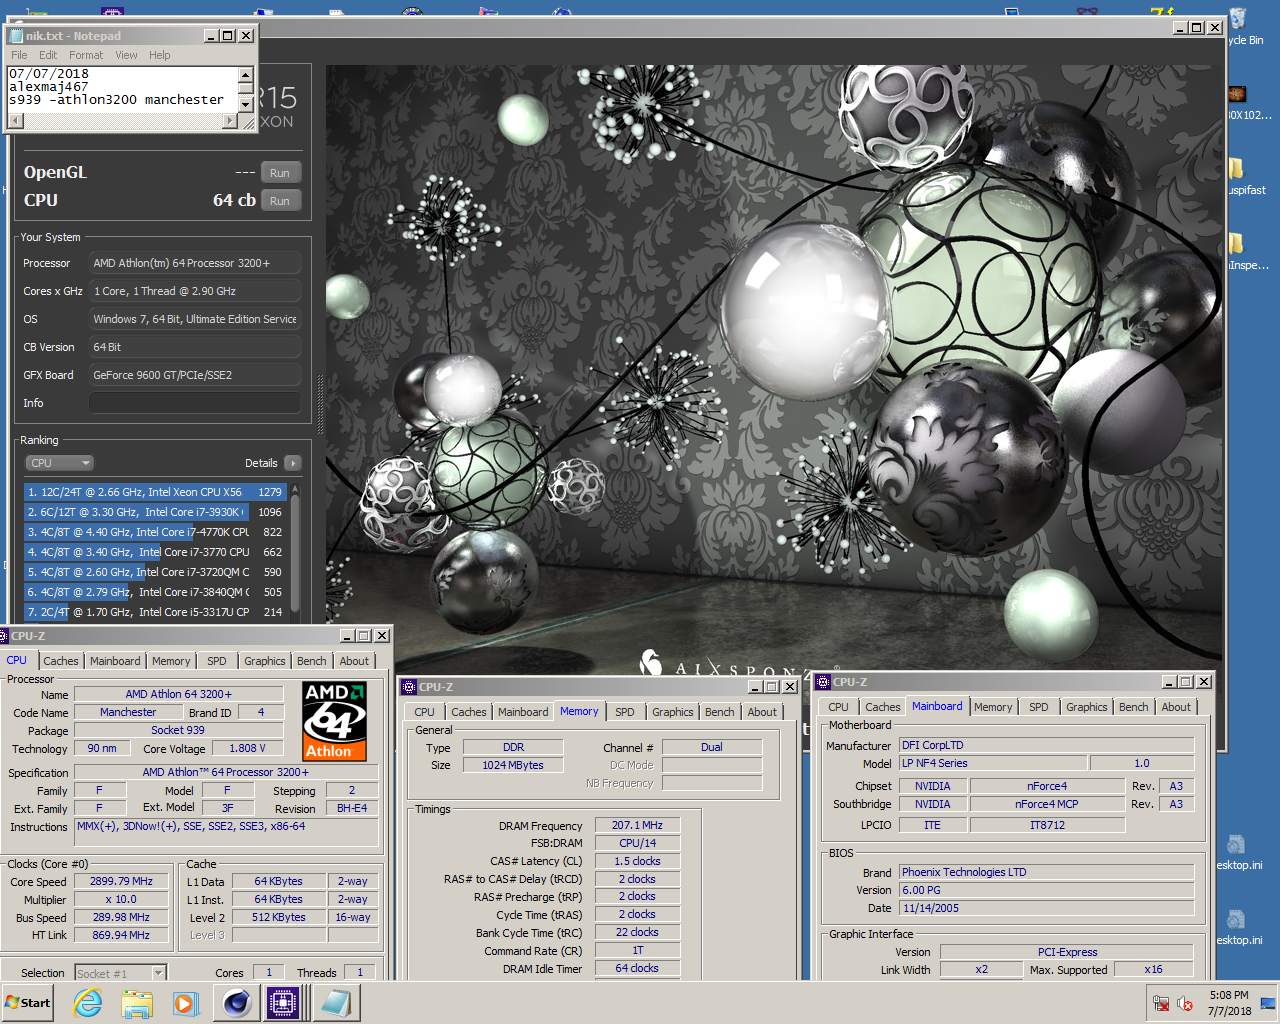The width and height of the screenshot is (1280, 1024).
Task: Click the Code Name value Manchester
Action: click(128, 712)
